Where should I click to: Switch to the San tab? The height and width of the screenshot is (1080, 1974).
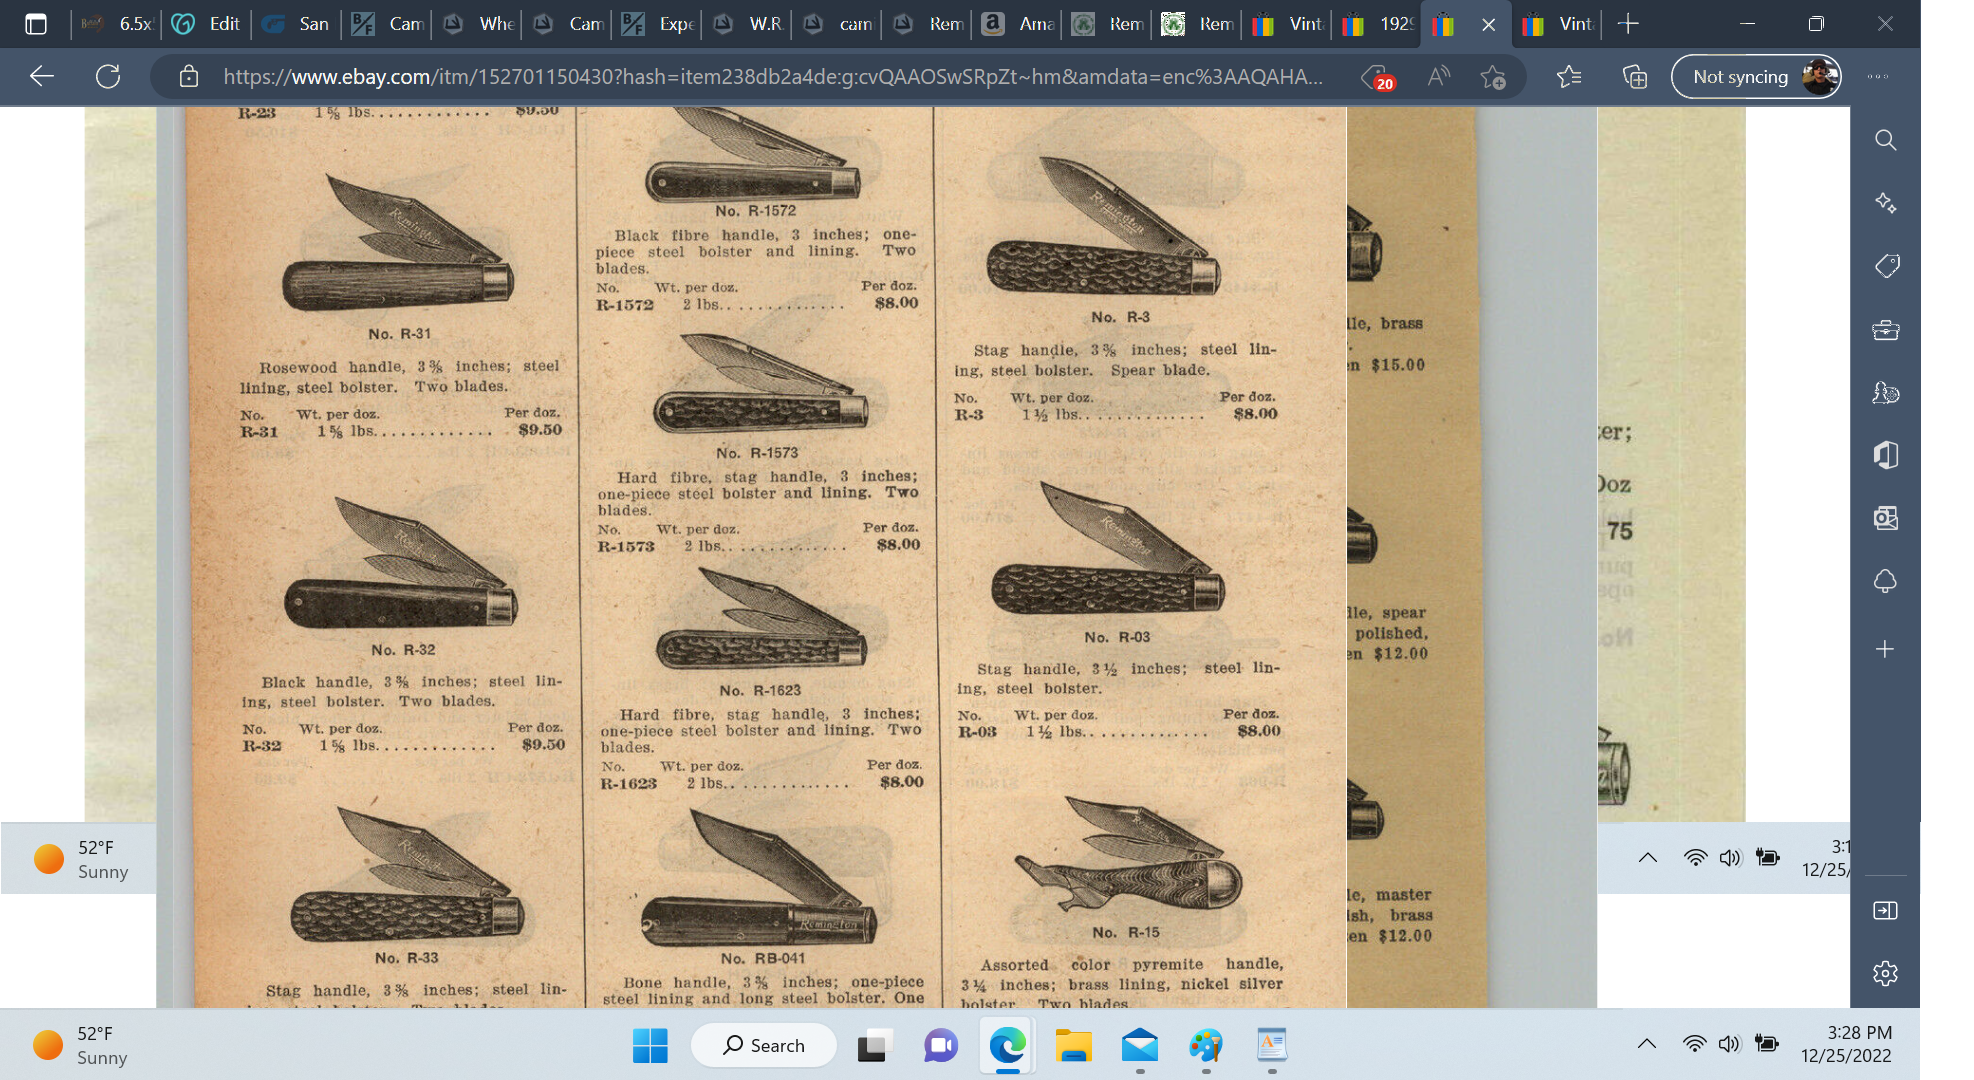tap(296, 24)
